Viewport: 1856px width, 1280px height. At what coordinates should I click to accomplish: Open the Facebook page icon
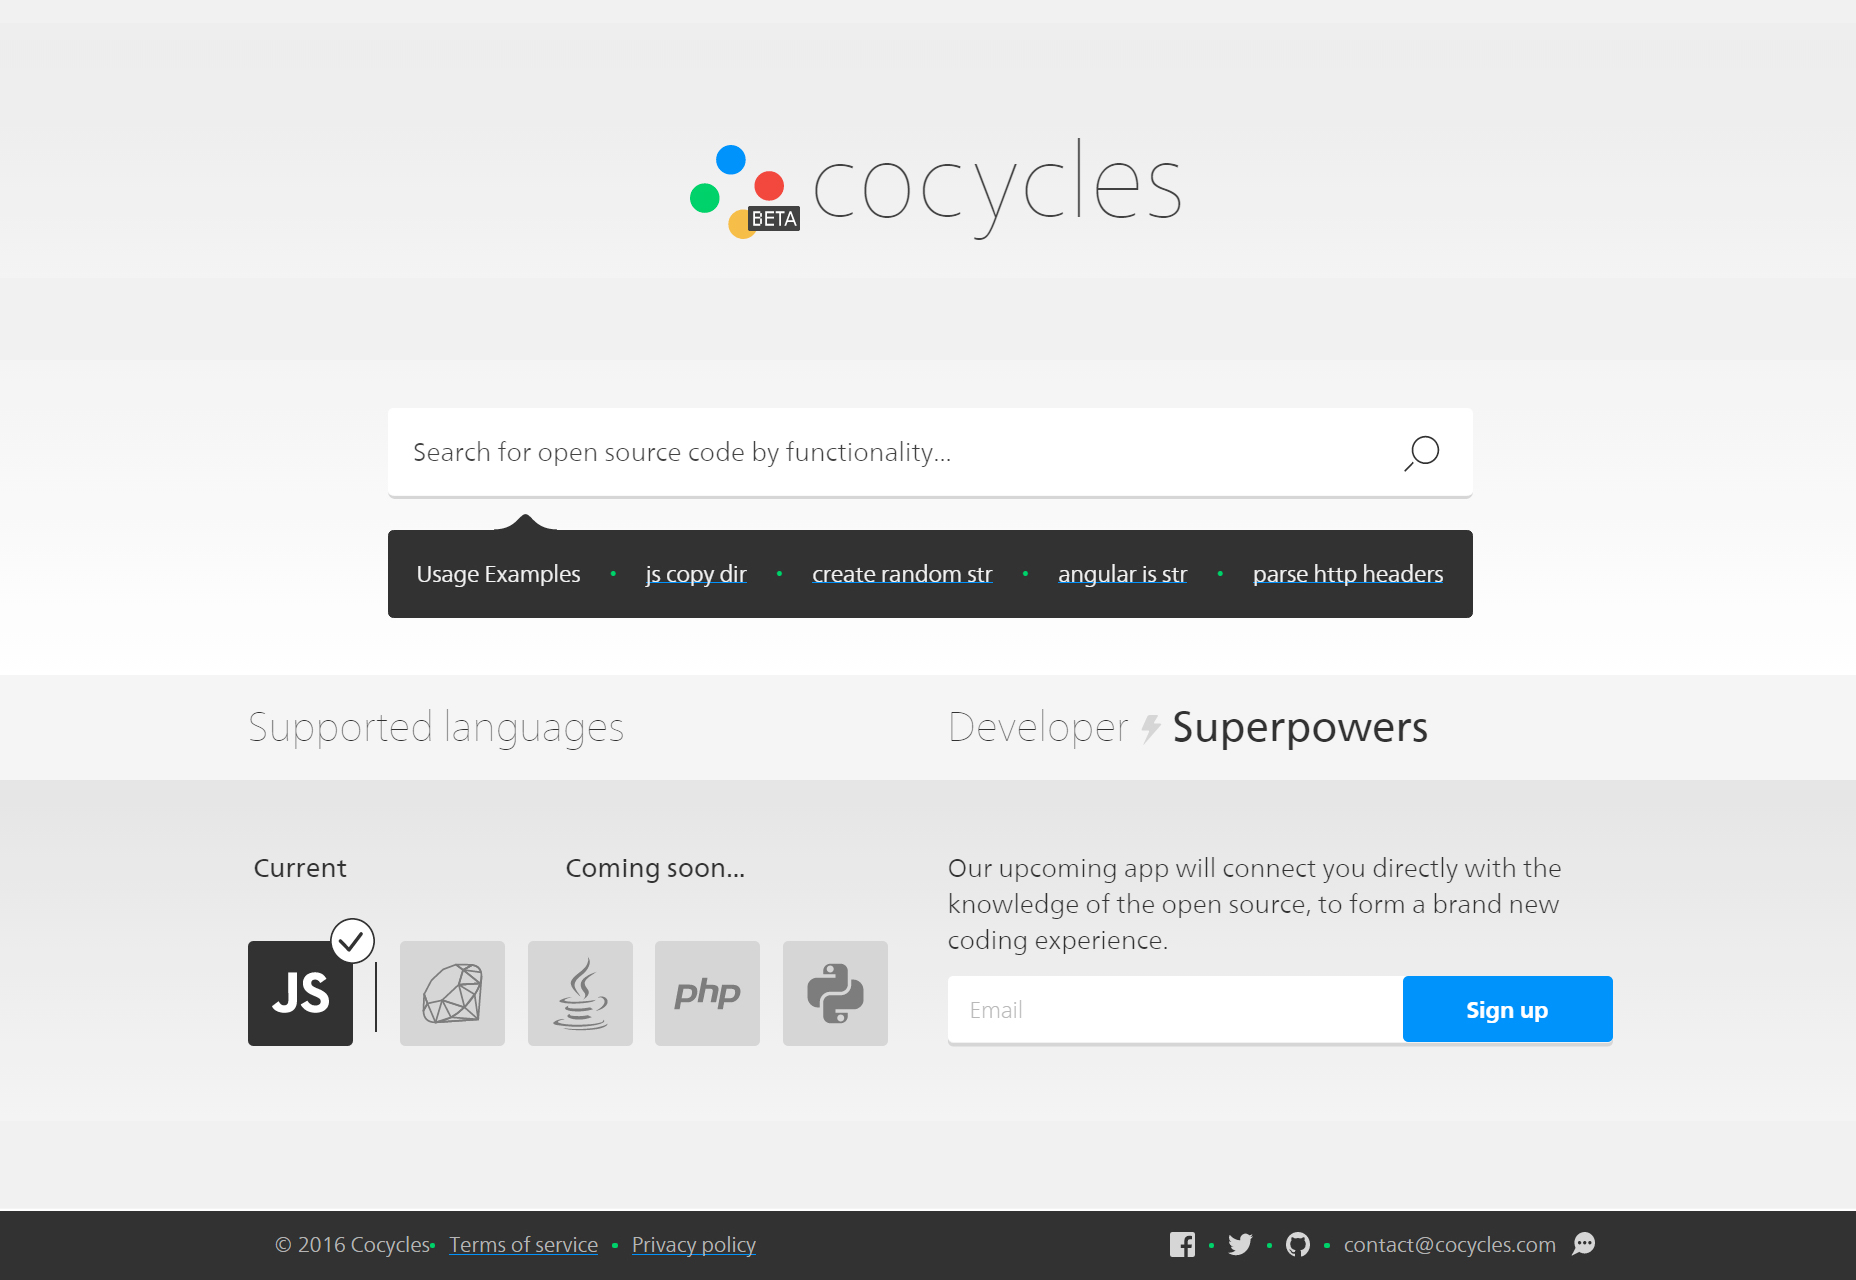pos(1182,1244)
